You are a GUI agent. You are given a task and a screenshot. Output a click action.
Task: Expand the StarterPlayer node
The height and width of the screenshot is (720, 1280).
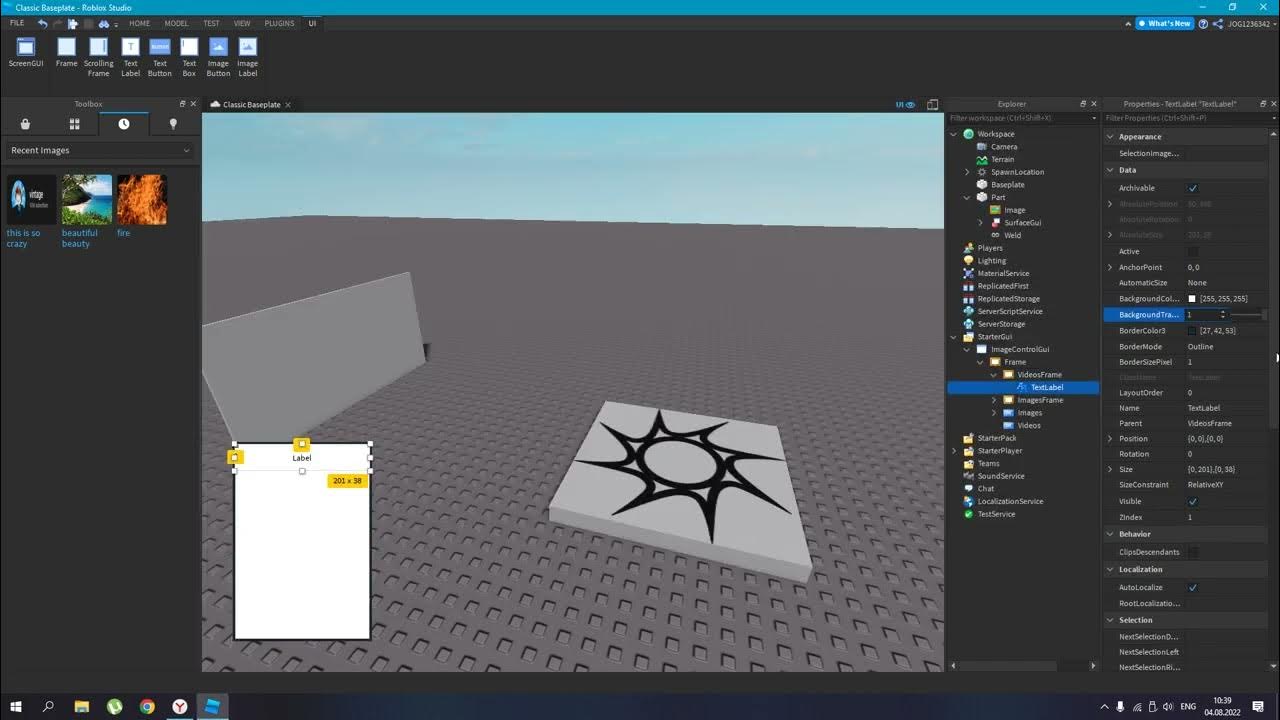tap(954, 451)
